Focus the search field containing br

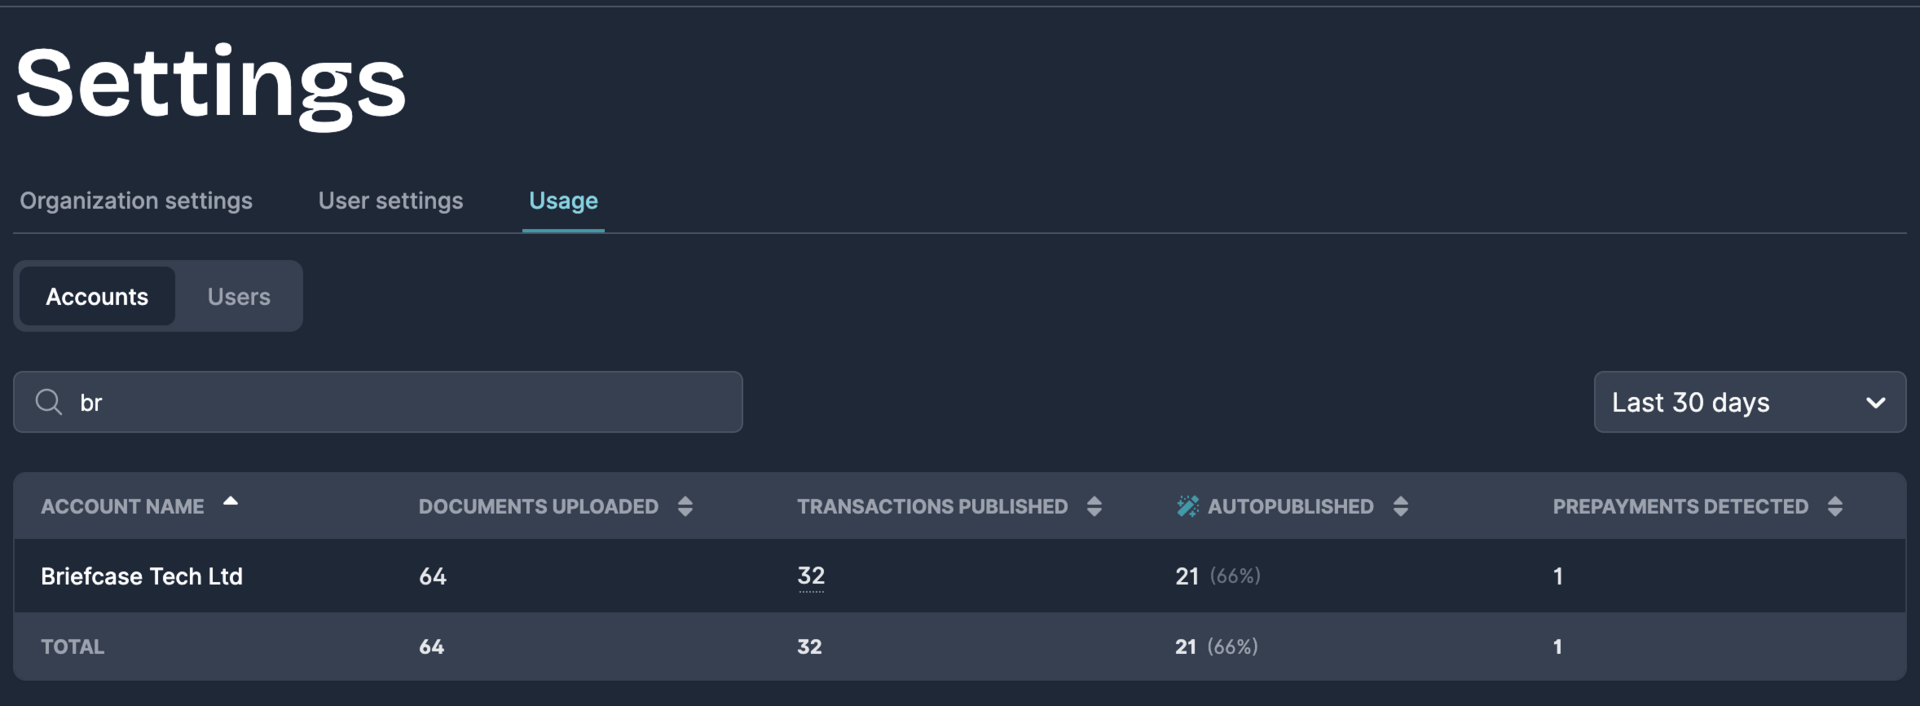click(378, 402)
